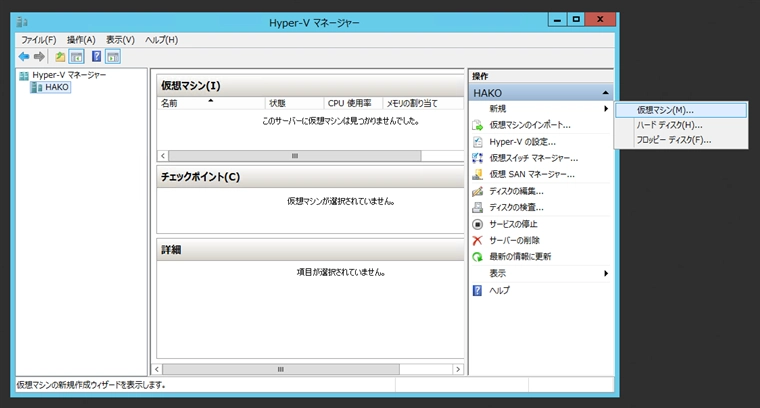The width and height of the screenshot is (760, 408).
Task: Click the center pane bottom scrollbar thumb
Action: (281, 369)
